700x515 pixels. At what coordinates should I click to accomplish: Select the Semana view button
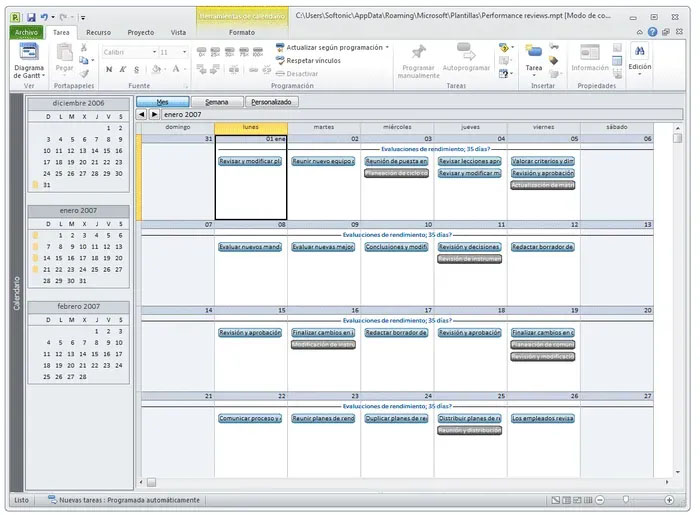(x=217, y=102)
